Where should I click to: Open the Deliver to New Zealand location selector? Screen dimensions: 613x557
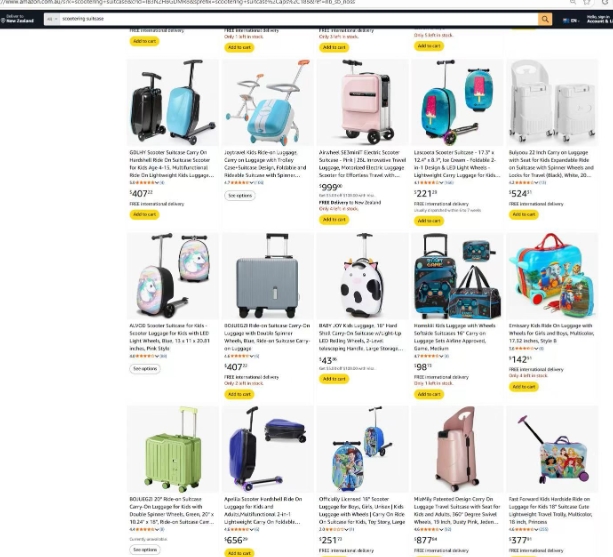point(18,19)
